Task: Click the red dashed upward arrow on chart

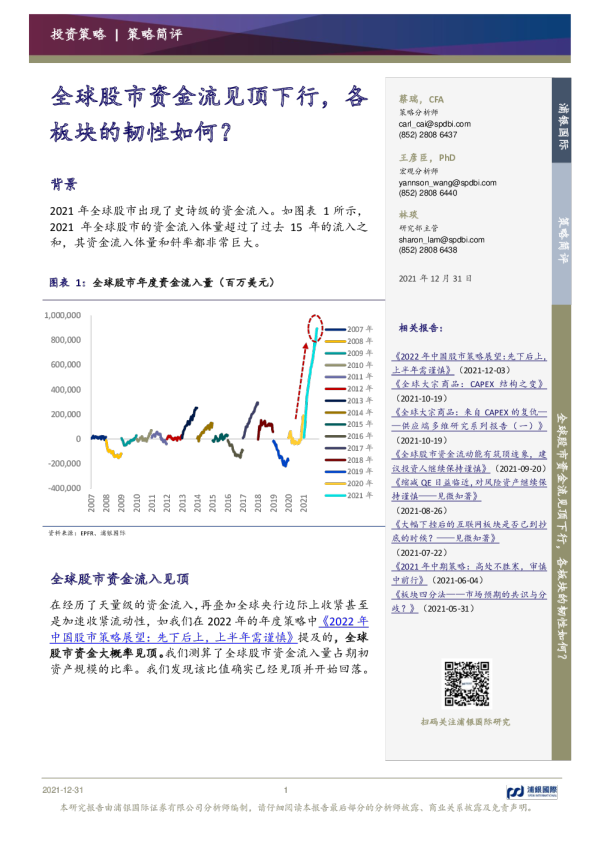Action: (301, 380)
